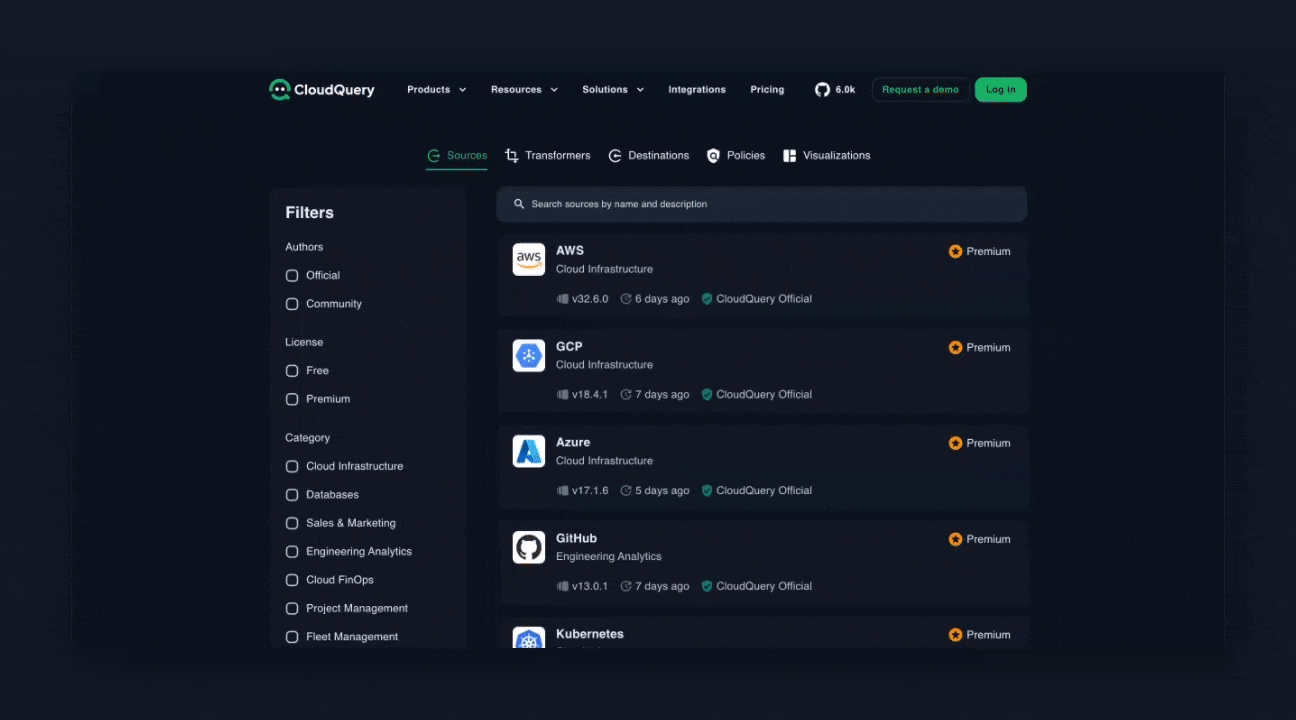Check the Cloud Infrastructure category

[292, 467]
